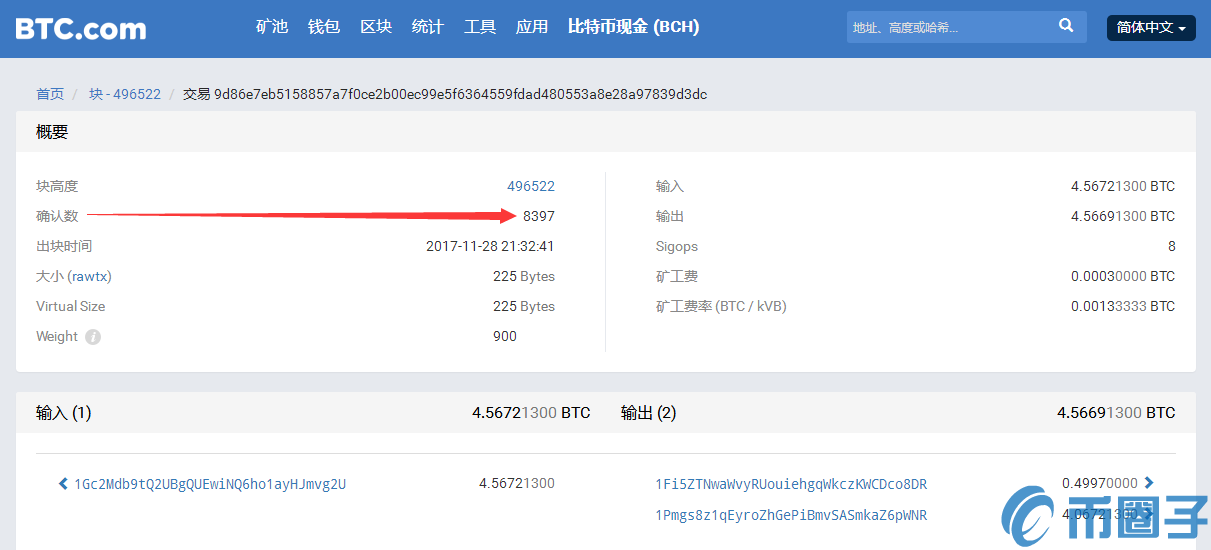Open the 工具 navigation item

pyautogui.click(x=480, y=27)
